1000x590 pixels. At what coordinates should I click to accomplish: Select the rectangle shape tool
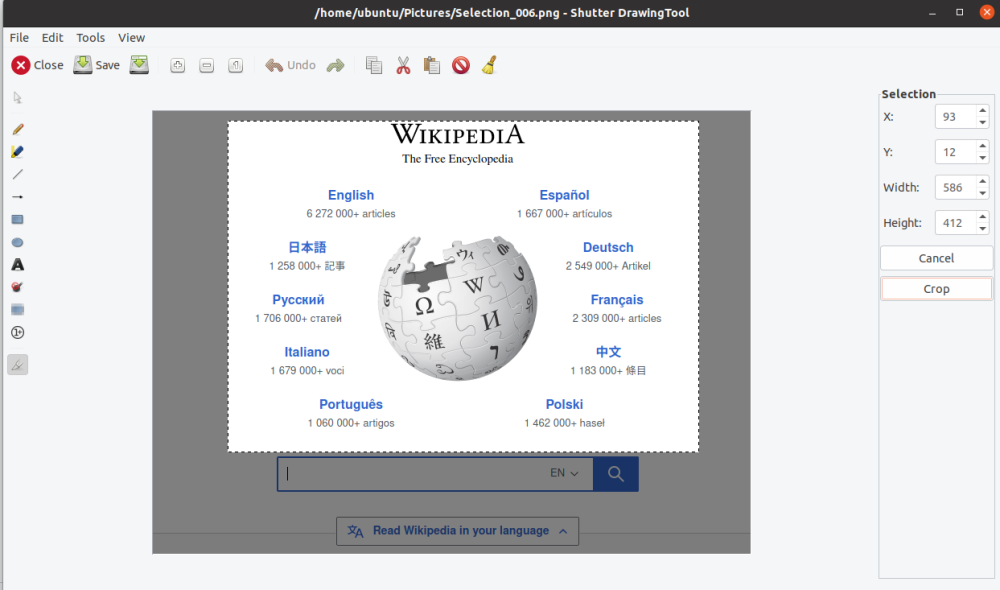[x=17, y=219]
